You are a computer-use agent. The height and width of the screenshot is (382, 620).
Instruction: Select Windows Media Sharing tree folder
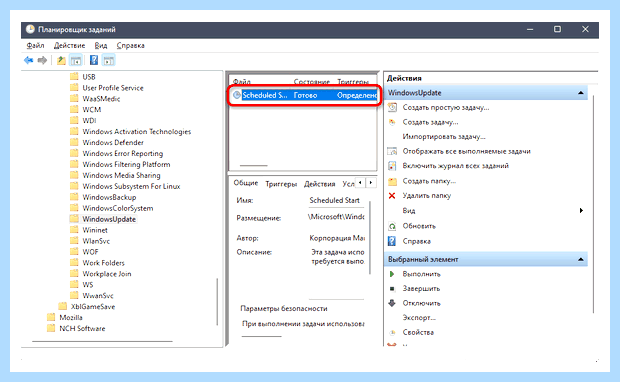click(x=121, y=175)
